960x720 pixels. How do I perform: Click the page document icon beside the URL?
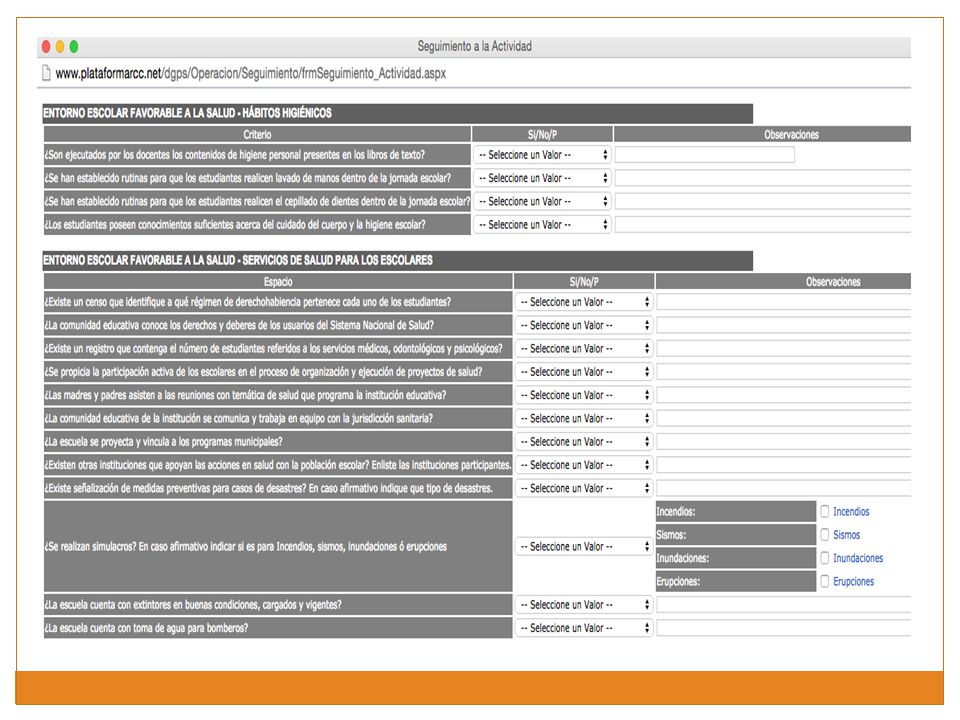click(x=46, y=73)
